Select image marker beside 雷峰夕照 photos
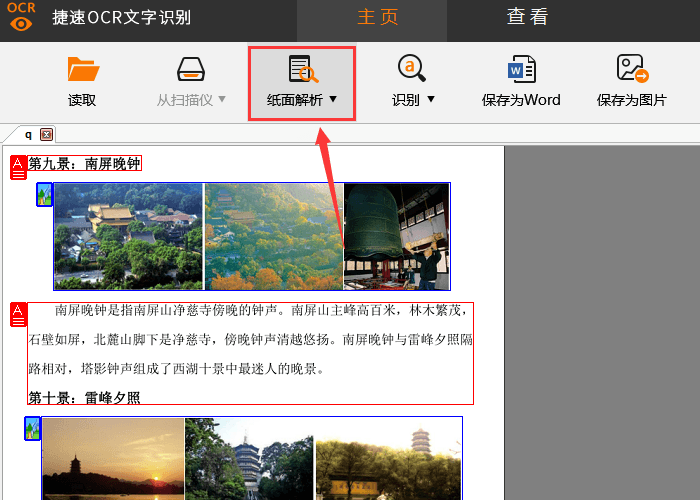This screenshot has height=500, width=700. tap(32, 429)
